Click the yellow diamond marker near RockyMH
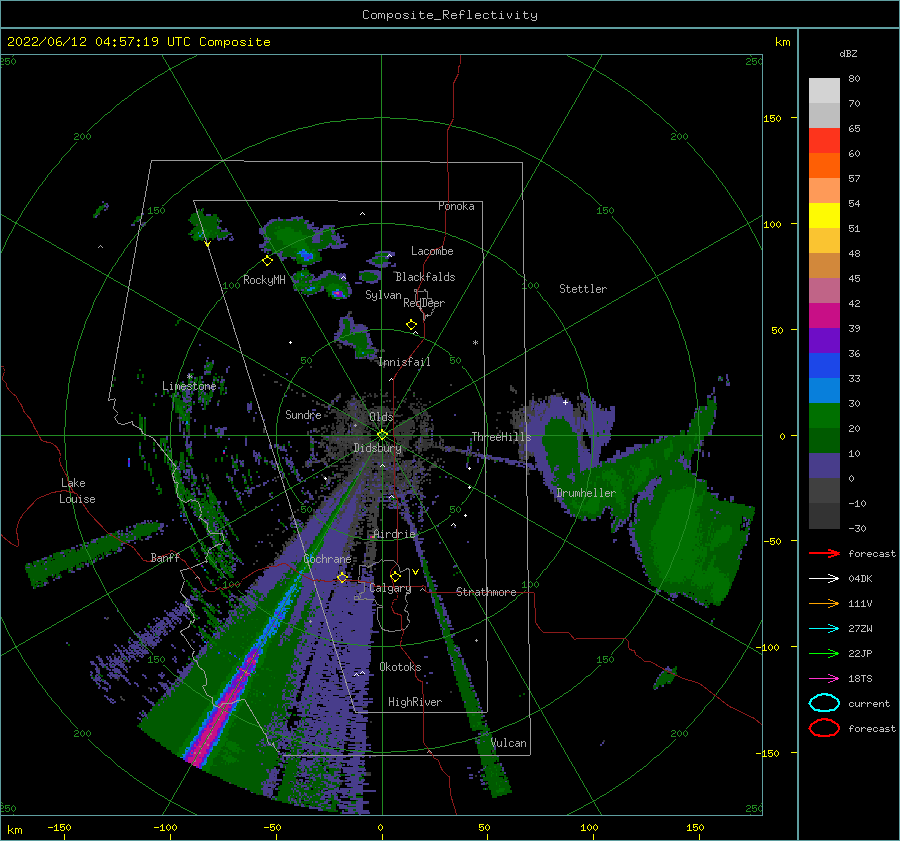This screenshot has width=900, height=841. pos(267,261)
